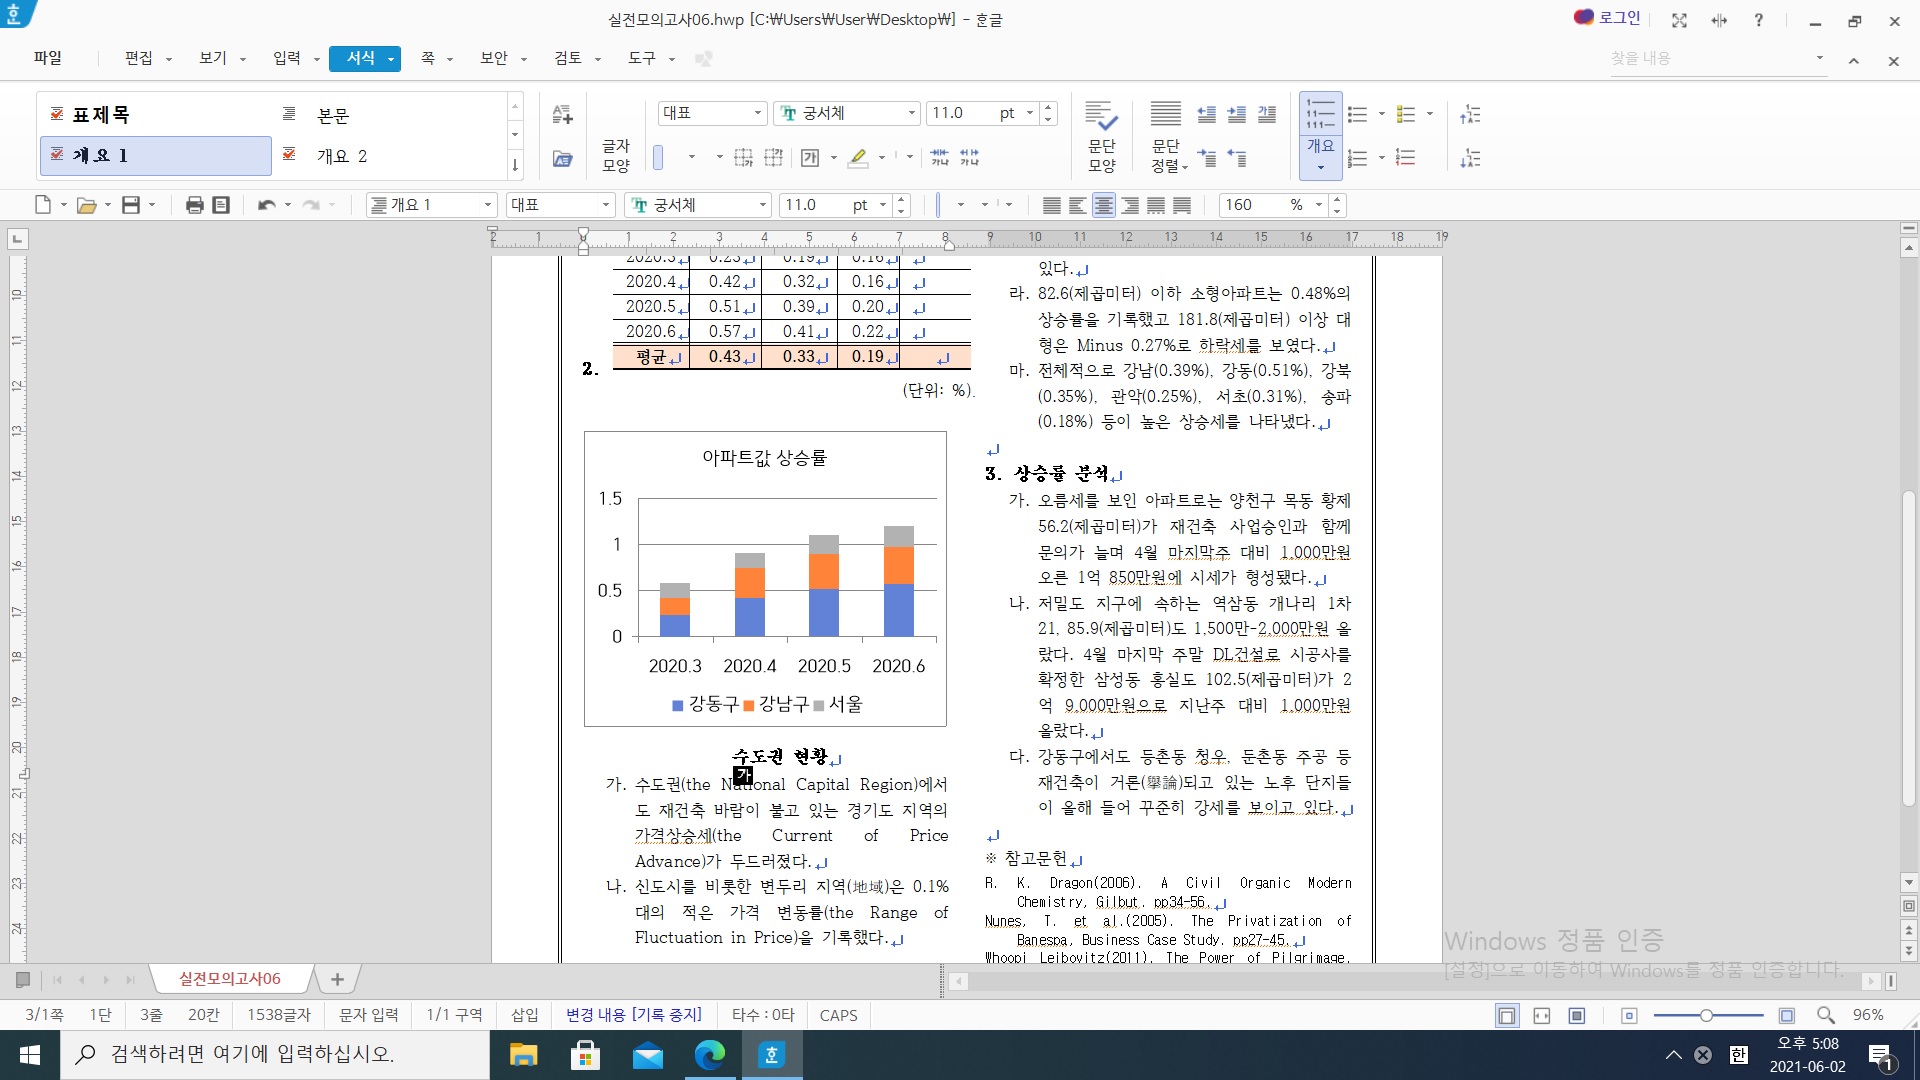Click the Windows taskbar search box

(275, 1055)
